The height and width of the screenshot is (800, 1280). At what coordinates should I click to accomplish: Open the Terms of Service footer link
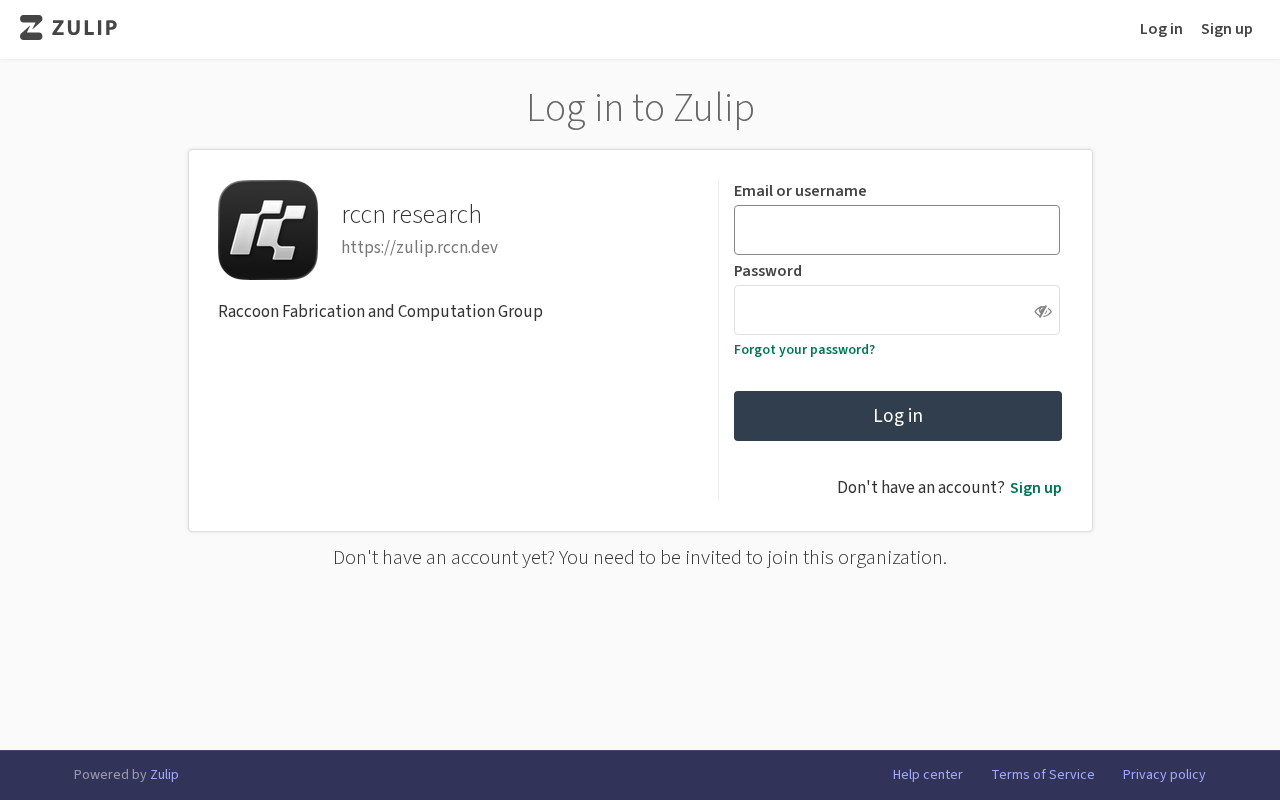coord(1042,774)
